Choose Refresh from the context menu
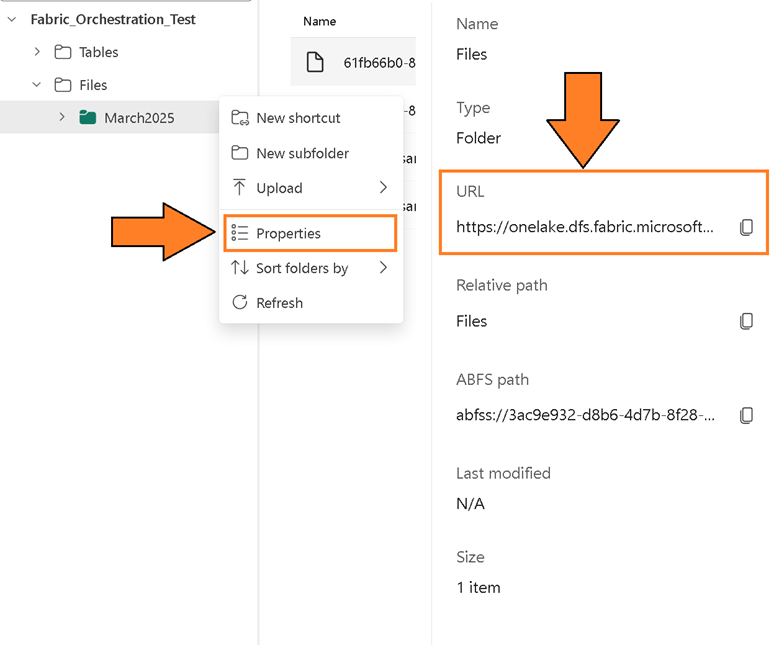The height and width of the screenshot is (645, 774). pos(279,303)
